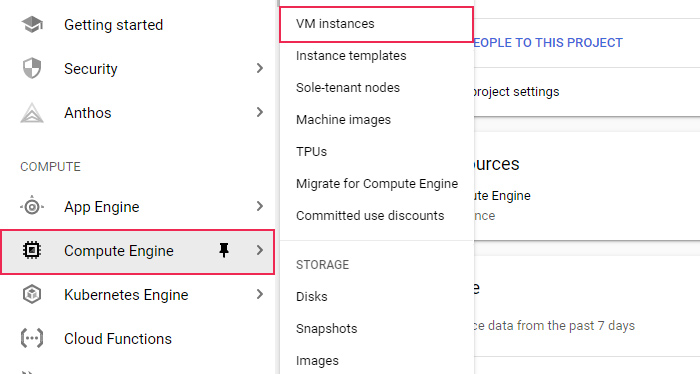700x374 pixels.
Task: Expand the App Engine submenu chevron
Action: [x=260, y=206]
